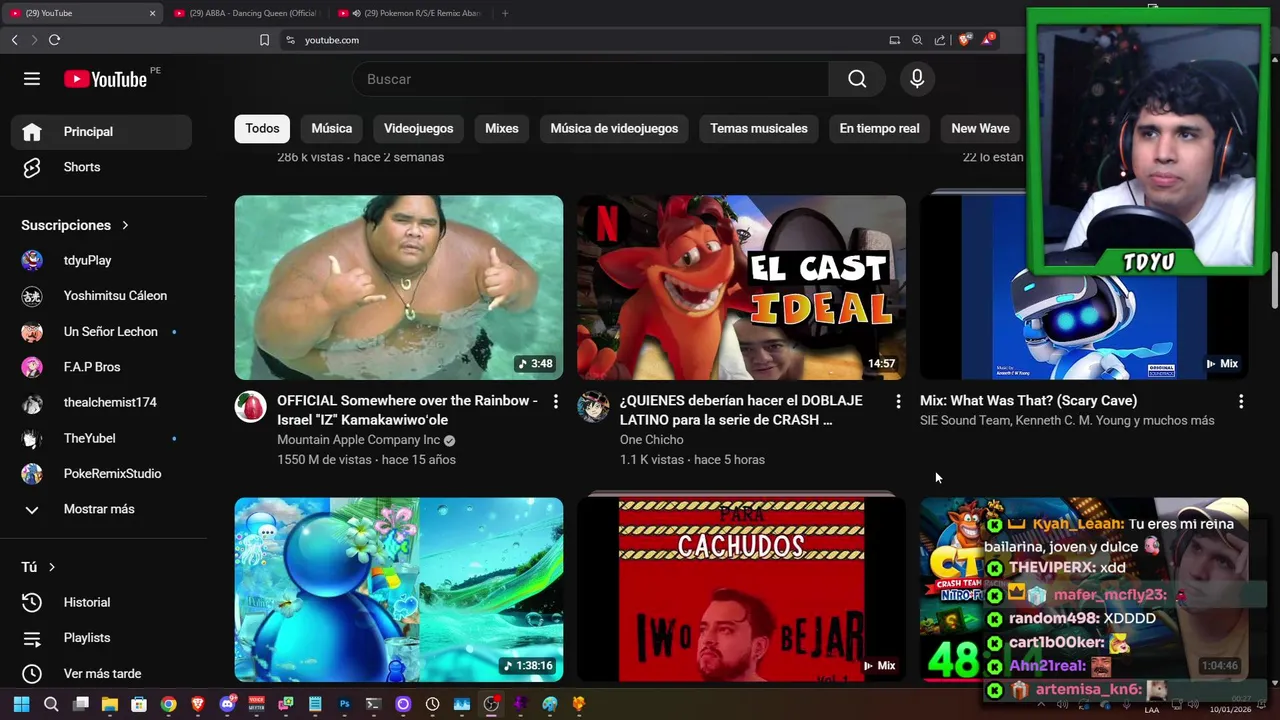Open Ver más tarde list
The width and height of the screenshot is (1280, 720).
pos(101,673)
